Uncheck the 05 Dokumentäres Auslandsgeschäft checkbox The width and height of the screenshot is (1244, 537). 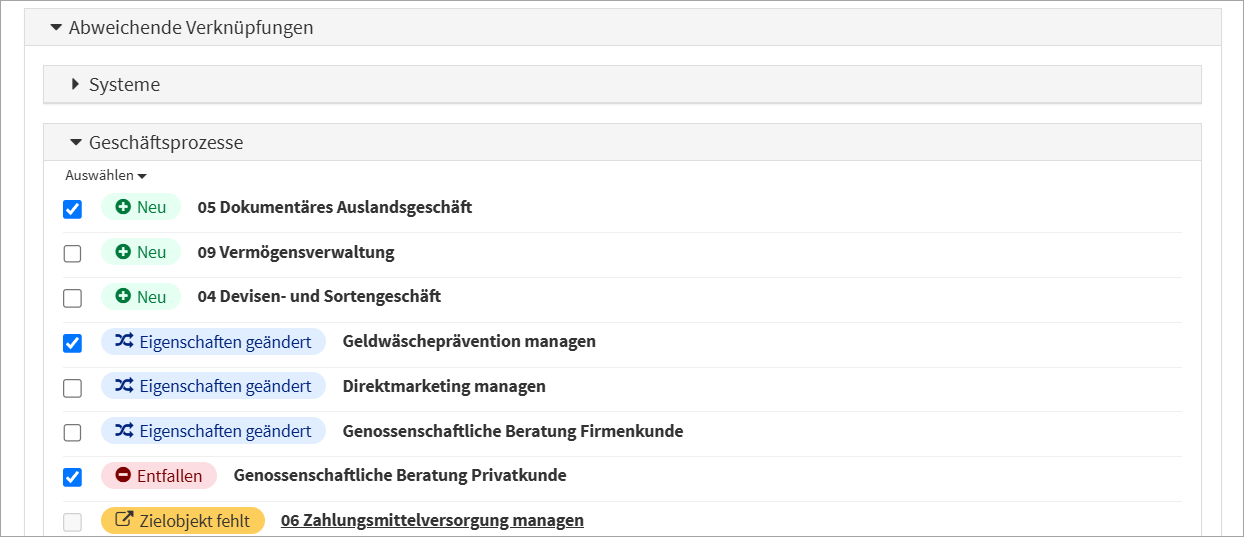(73, 209)
